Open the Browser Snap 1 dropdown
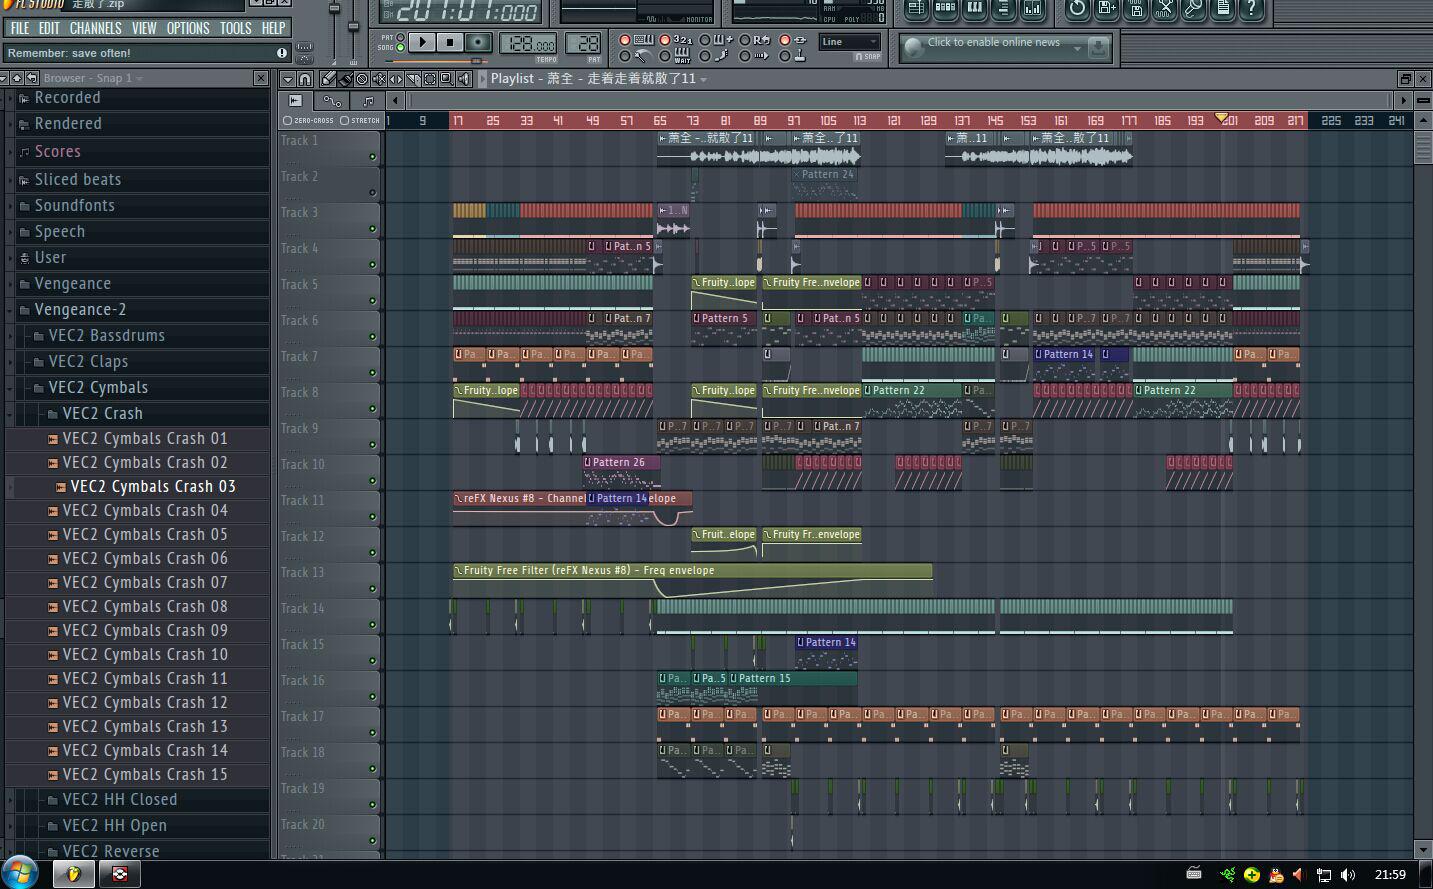Viewport: 1433px width, 889px height. 139,78
